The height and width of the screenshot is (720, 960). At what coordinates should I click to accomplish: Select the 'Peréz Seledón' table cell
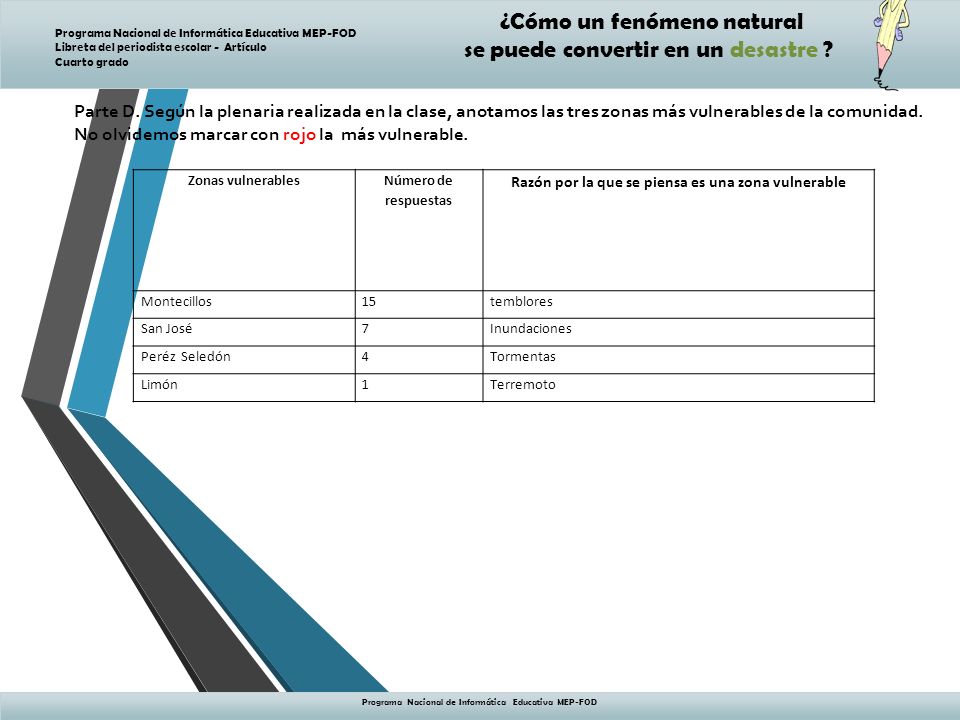click(x=244, y=360)
